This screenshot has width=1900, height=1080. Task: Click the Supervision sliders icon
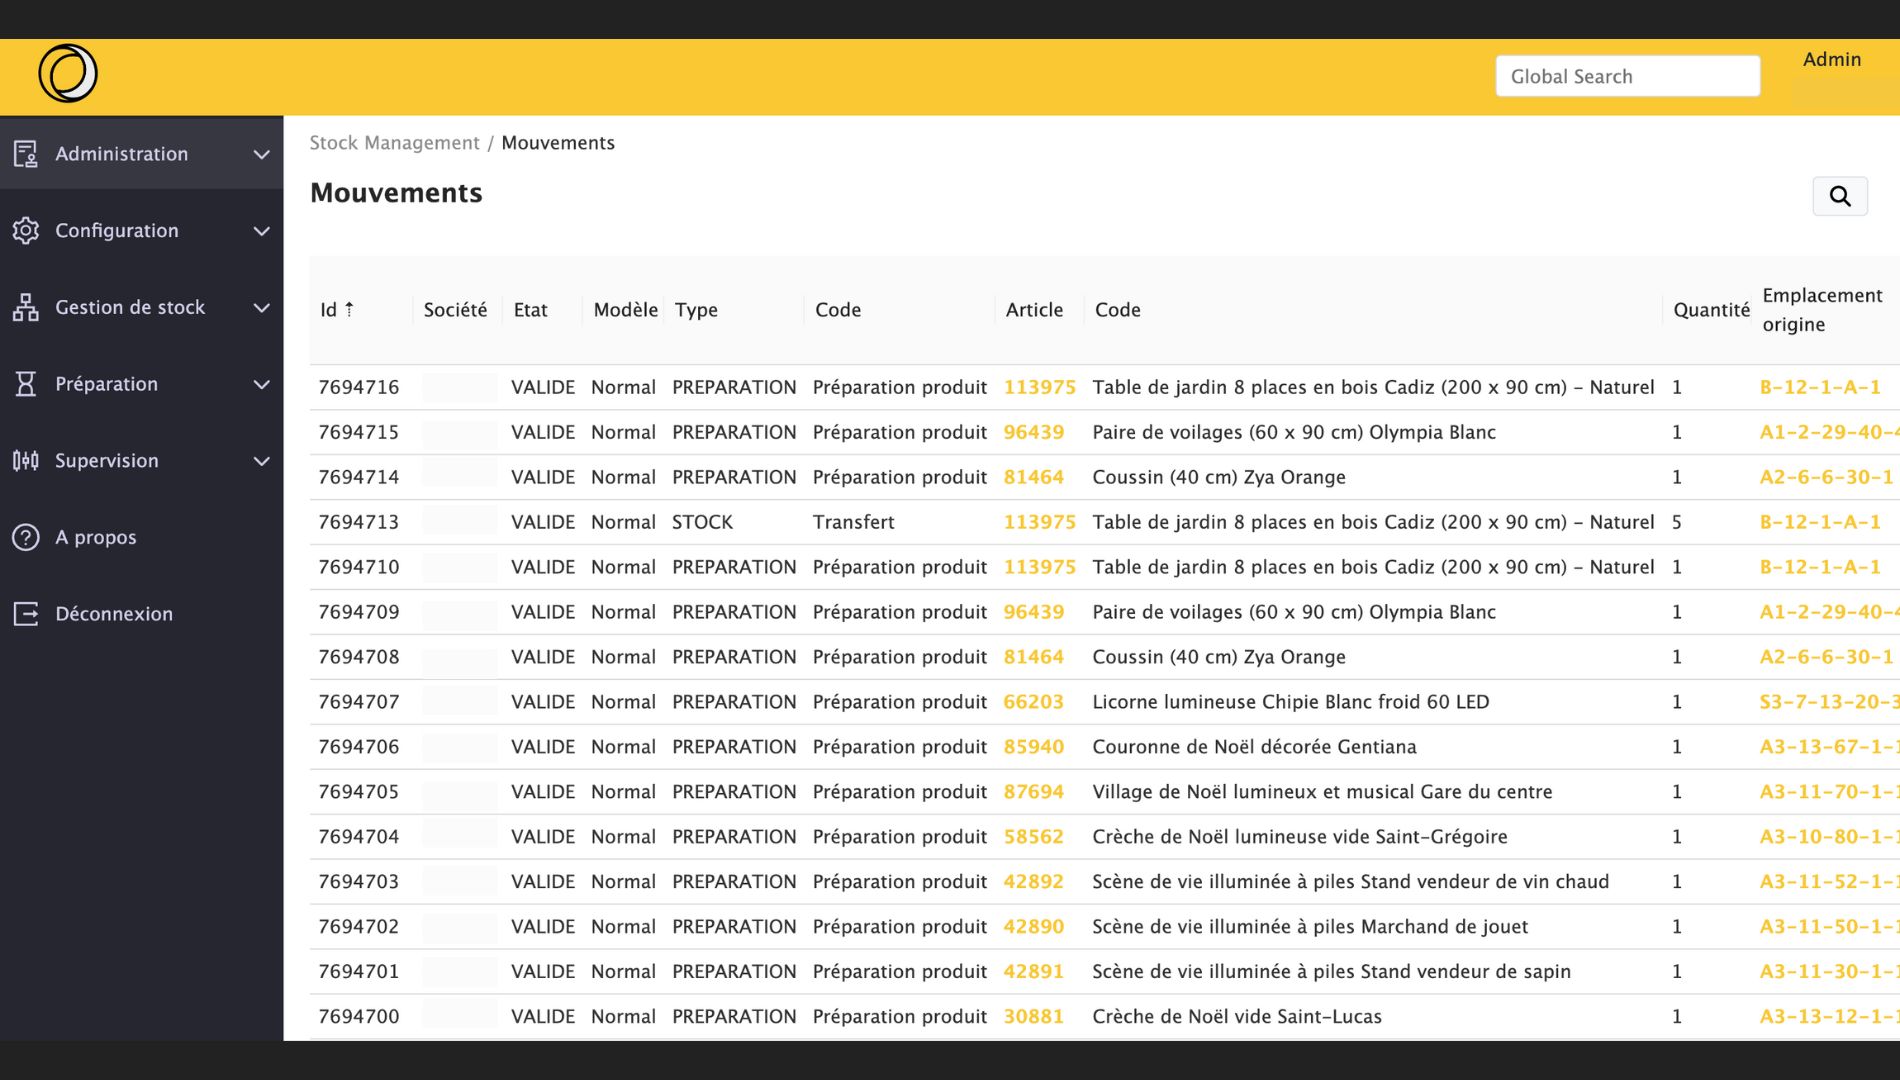pos(25,461)
